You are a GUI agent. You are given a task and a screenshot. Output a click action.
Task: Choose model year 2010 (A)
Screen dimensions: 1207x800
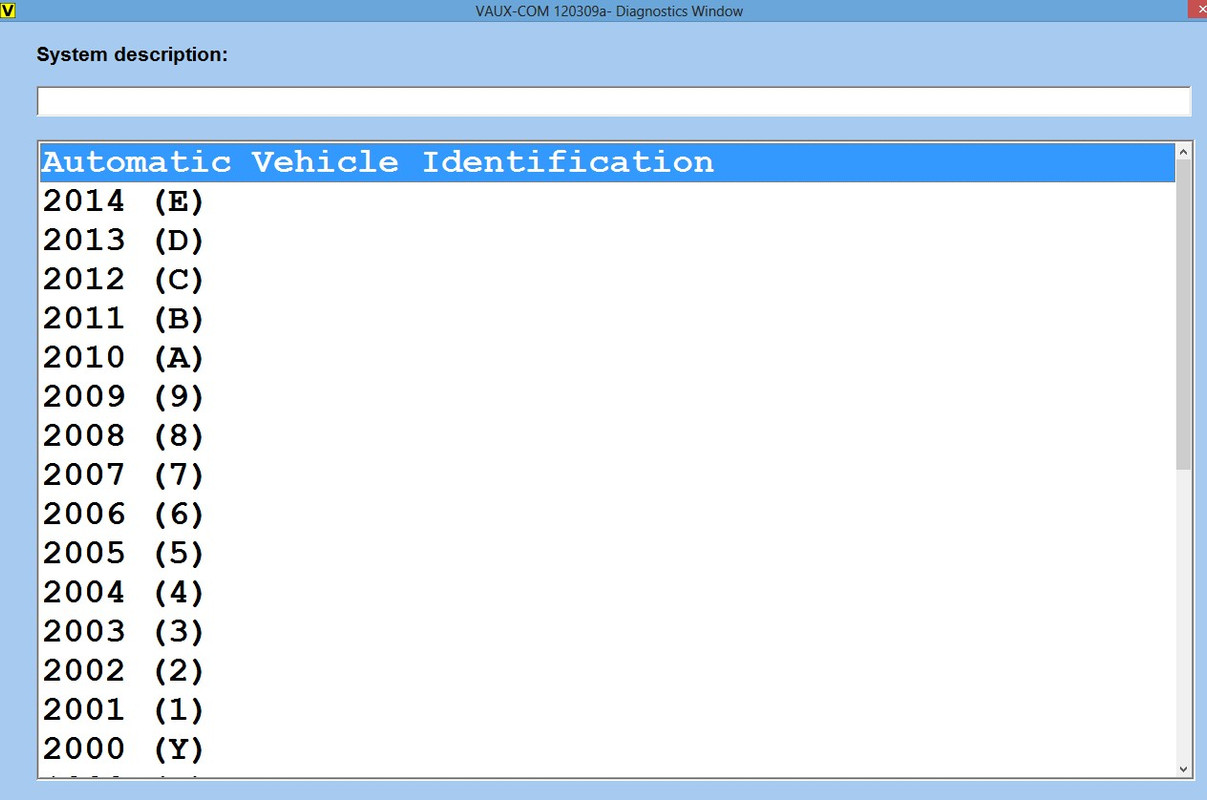tap(608, 357)
